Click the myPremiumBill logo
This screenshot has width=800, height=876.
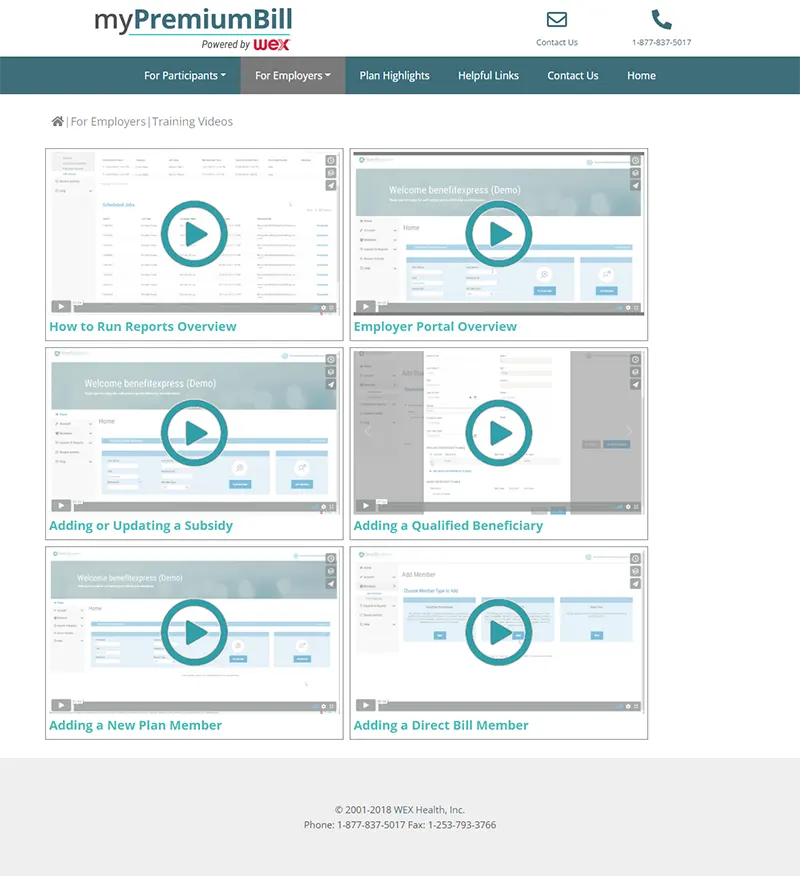point(193,28)
